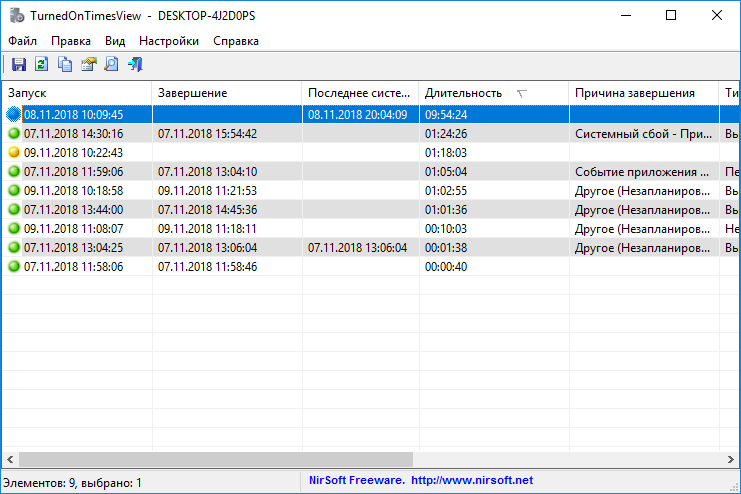This screenshot has width=741, height=494.
Task: Click the green Refresh toolbar icon
Action: (42, 64)
